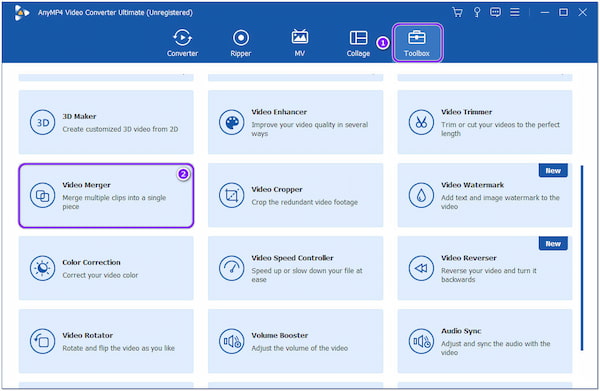
Task: Click the Volume Booster speaker icon
Action: pyautogui.click(x=232, y=341)
